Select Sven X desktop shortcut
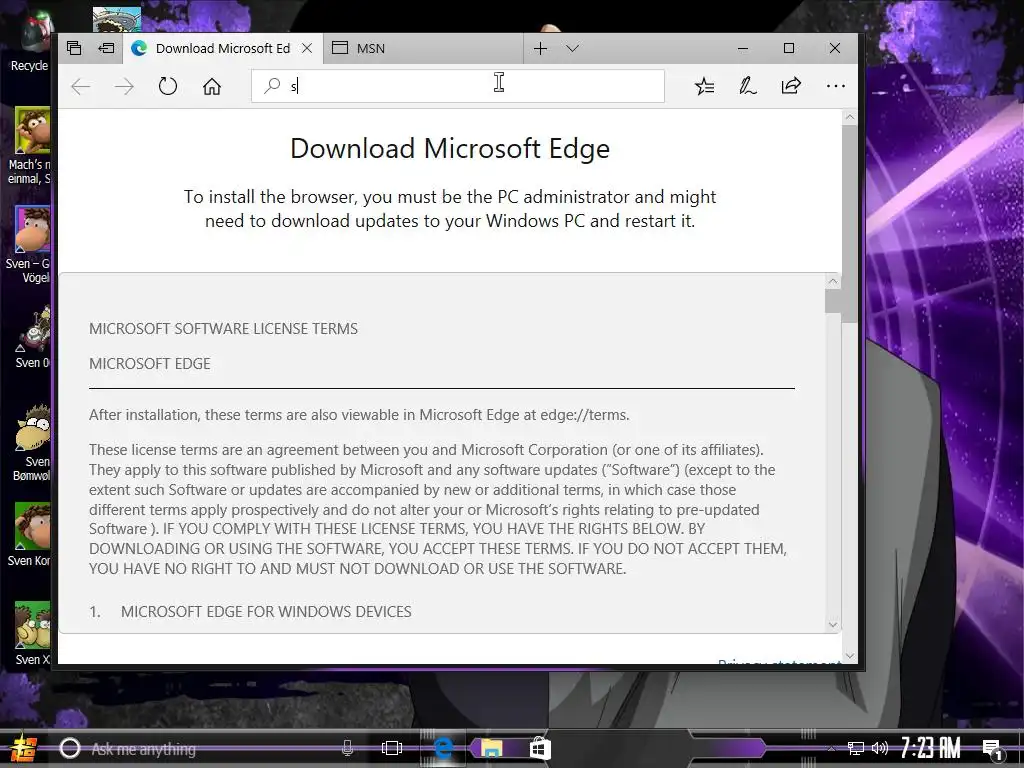This screenshot has width=1024, height=768. pos(30,633)
